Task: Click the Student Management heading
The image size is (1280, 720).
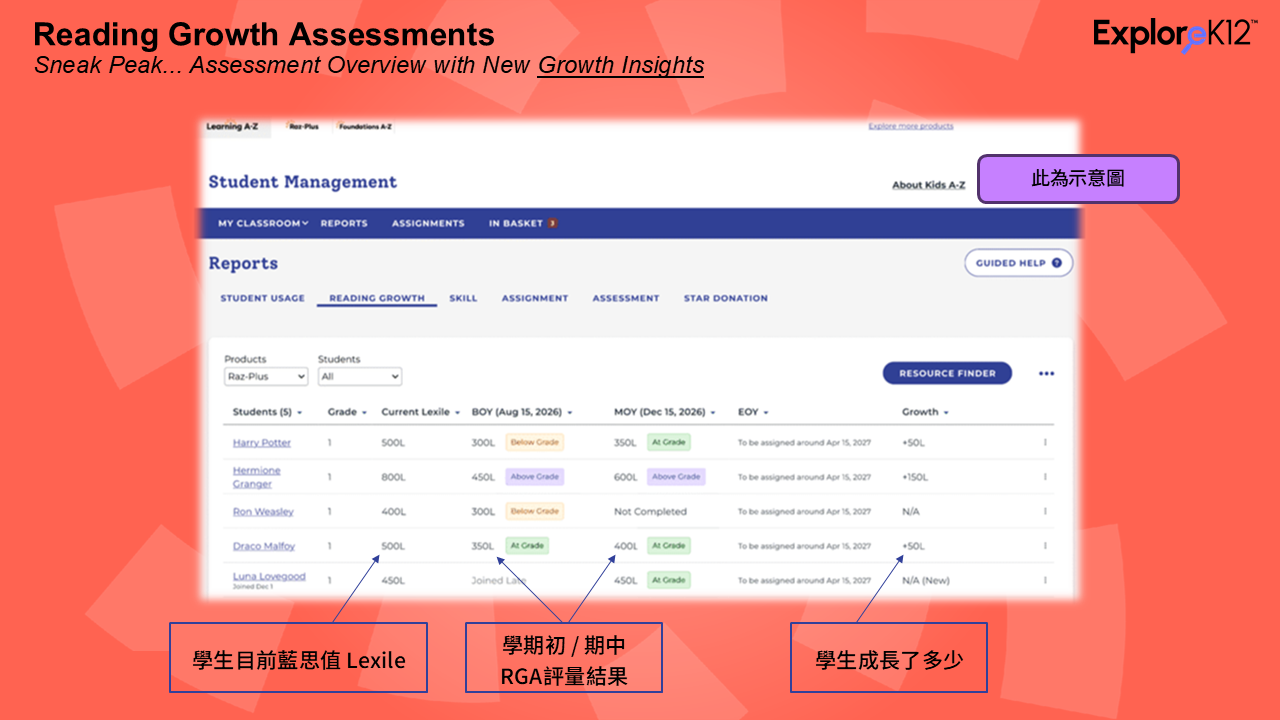Action: [x=303, y=182]
